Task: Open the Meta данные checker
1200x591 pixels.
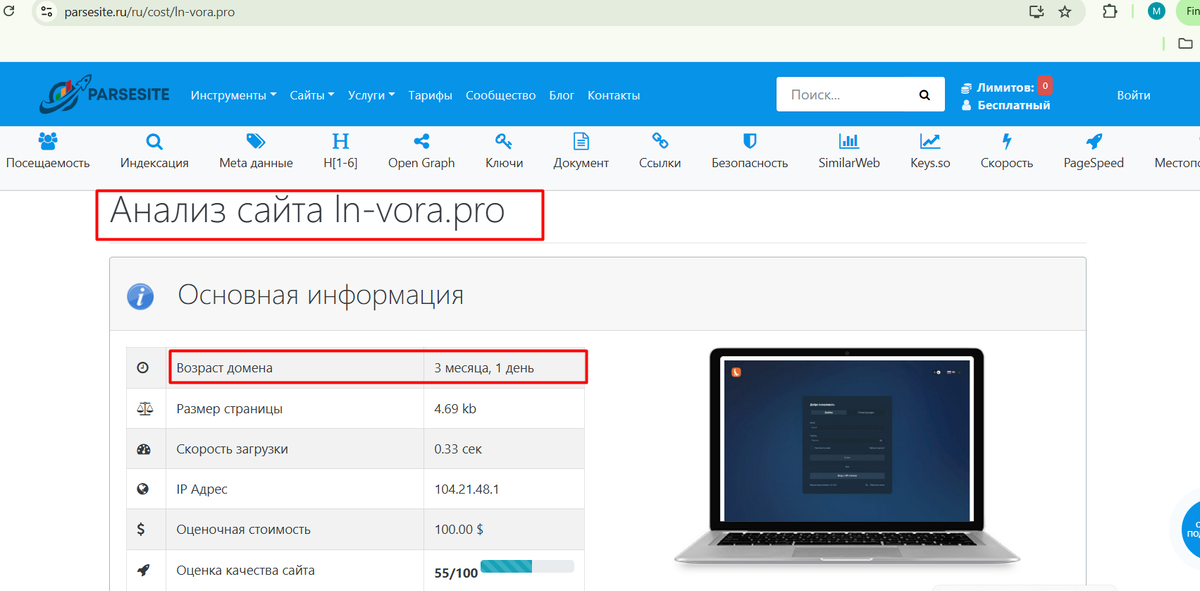Action: pyautogui.click(x=255, y=150)
